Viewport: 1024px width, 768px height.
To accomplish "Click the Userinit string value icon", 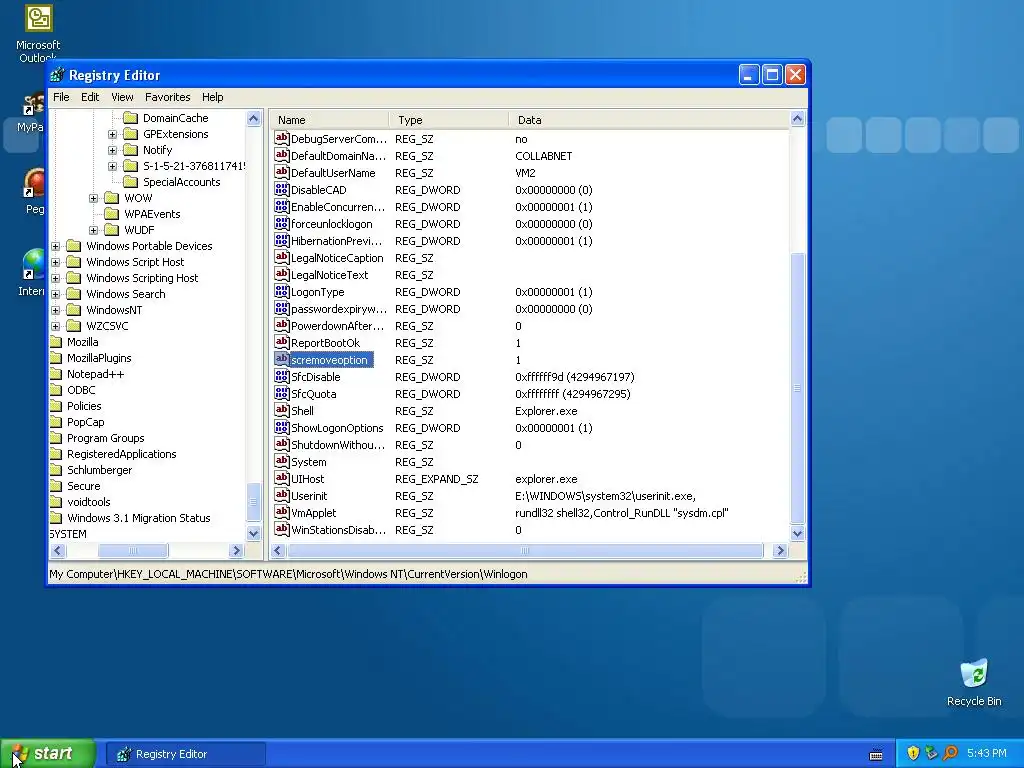I will (281, 495).
